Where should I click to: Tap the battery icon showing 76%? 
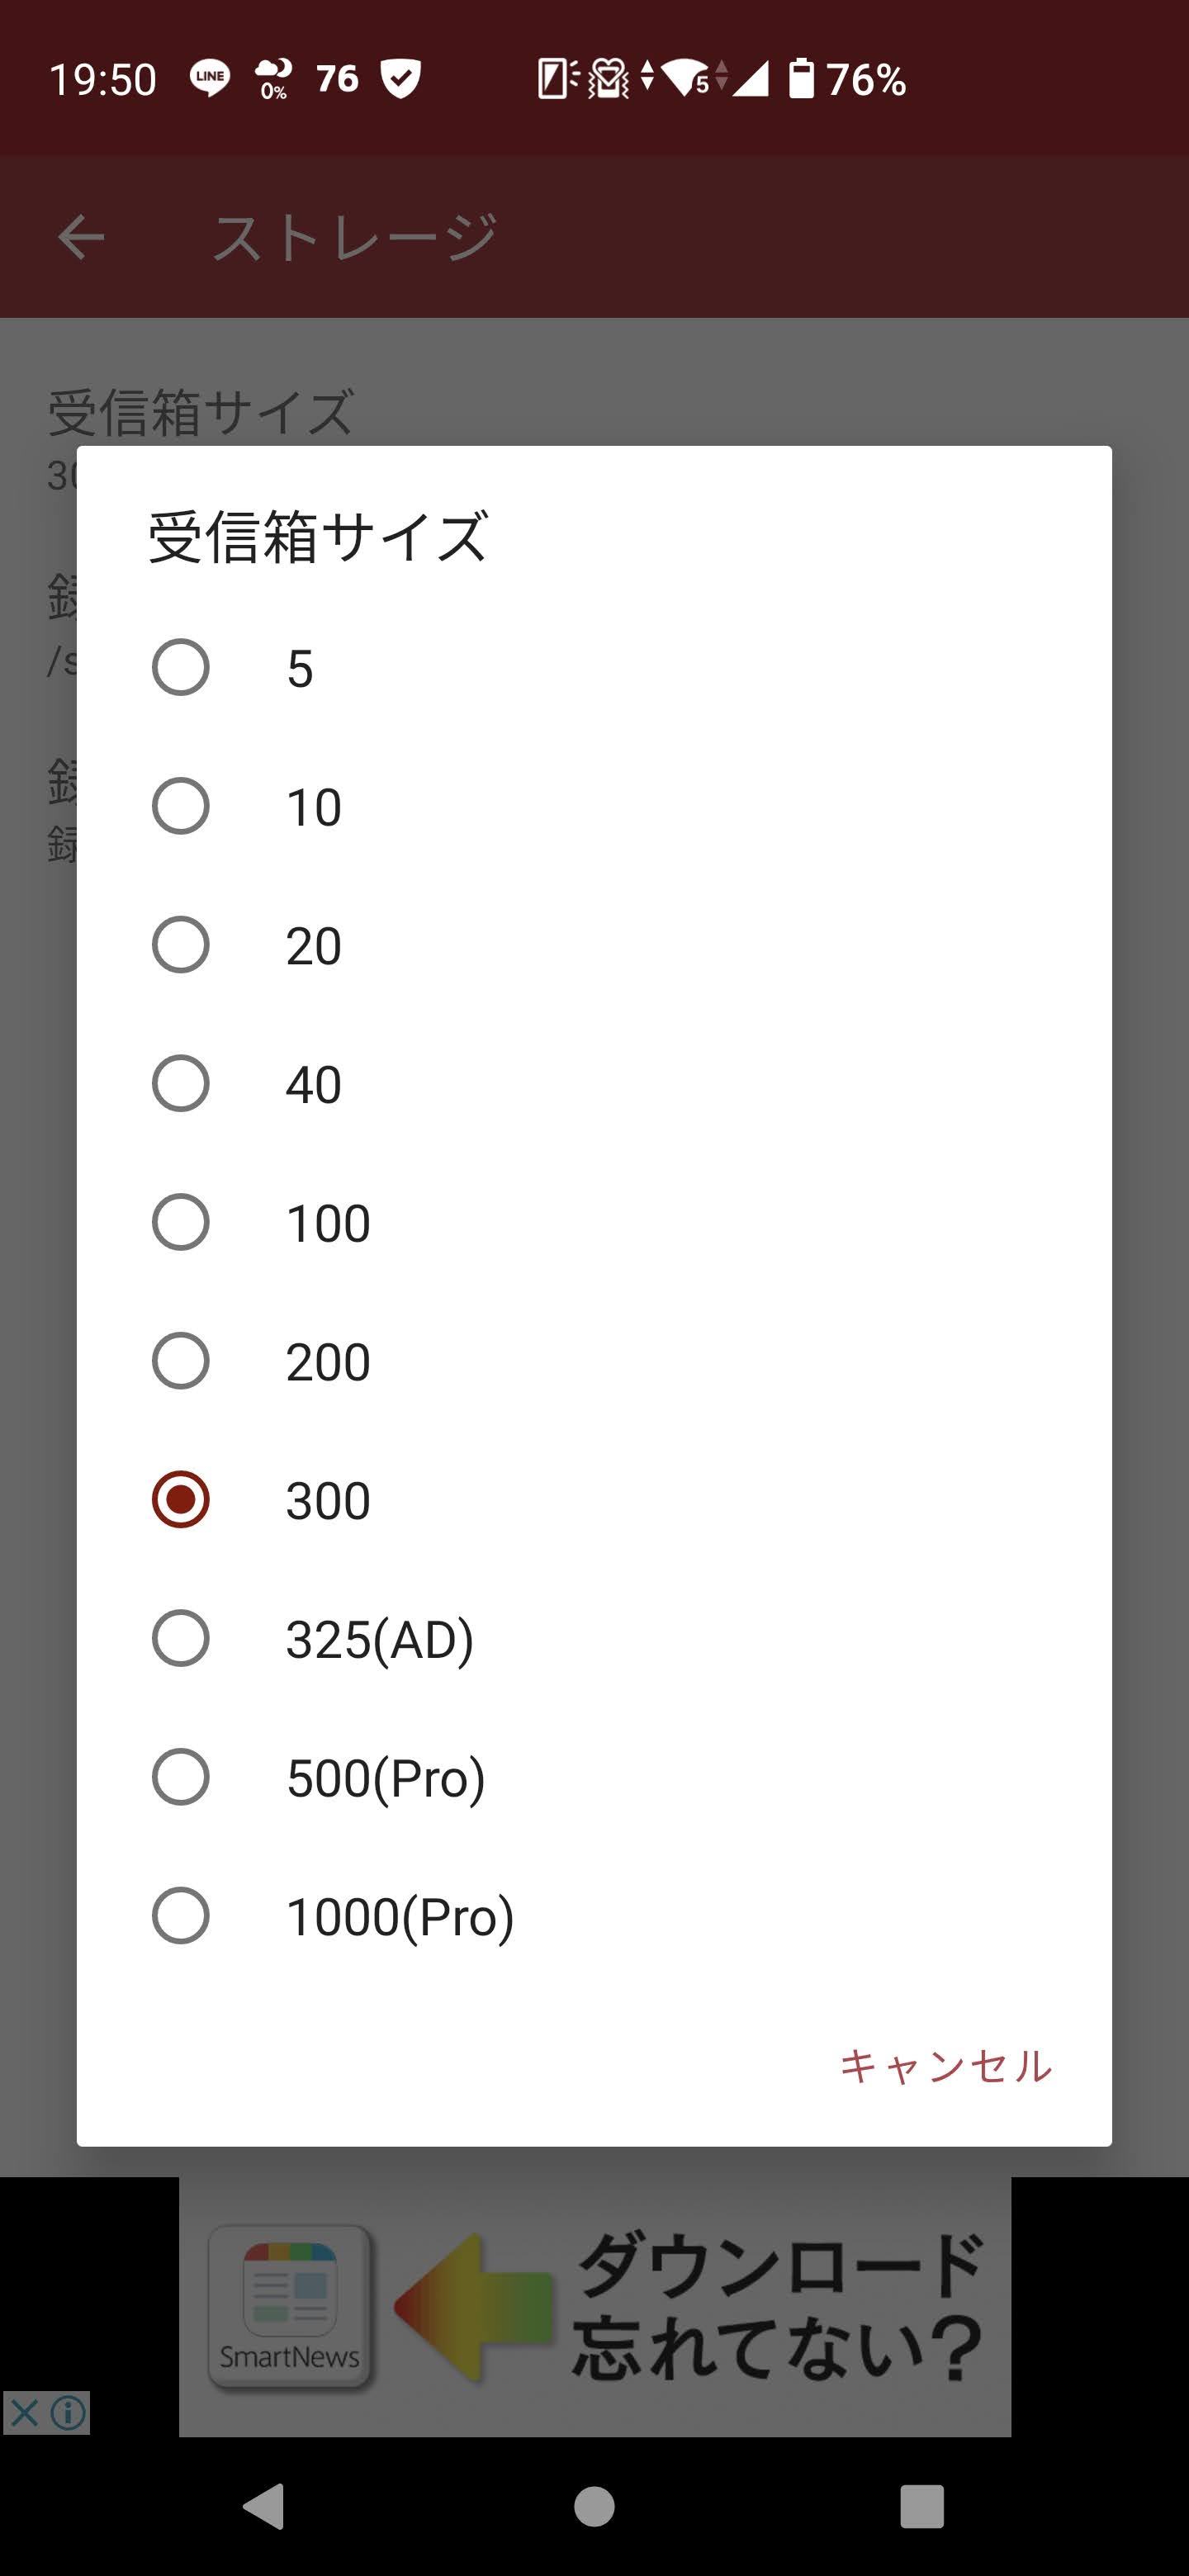click(801, 78)
